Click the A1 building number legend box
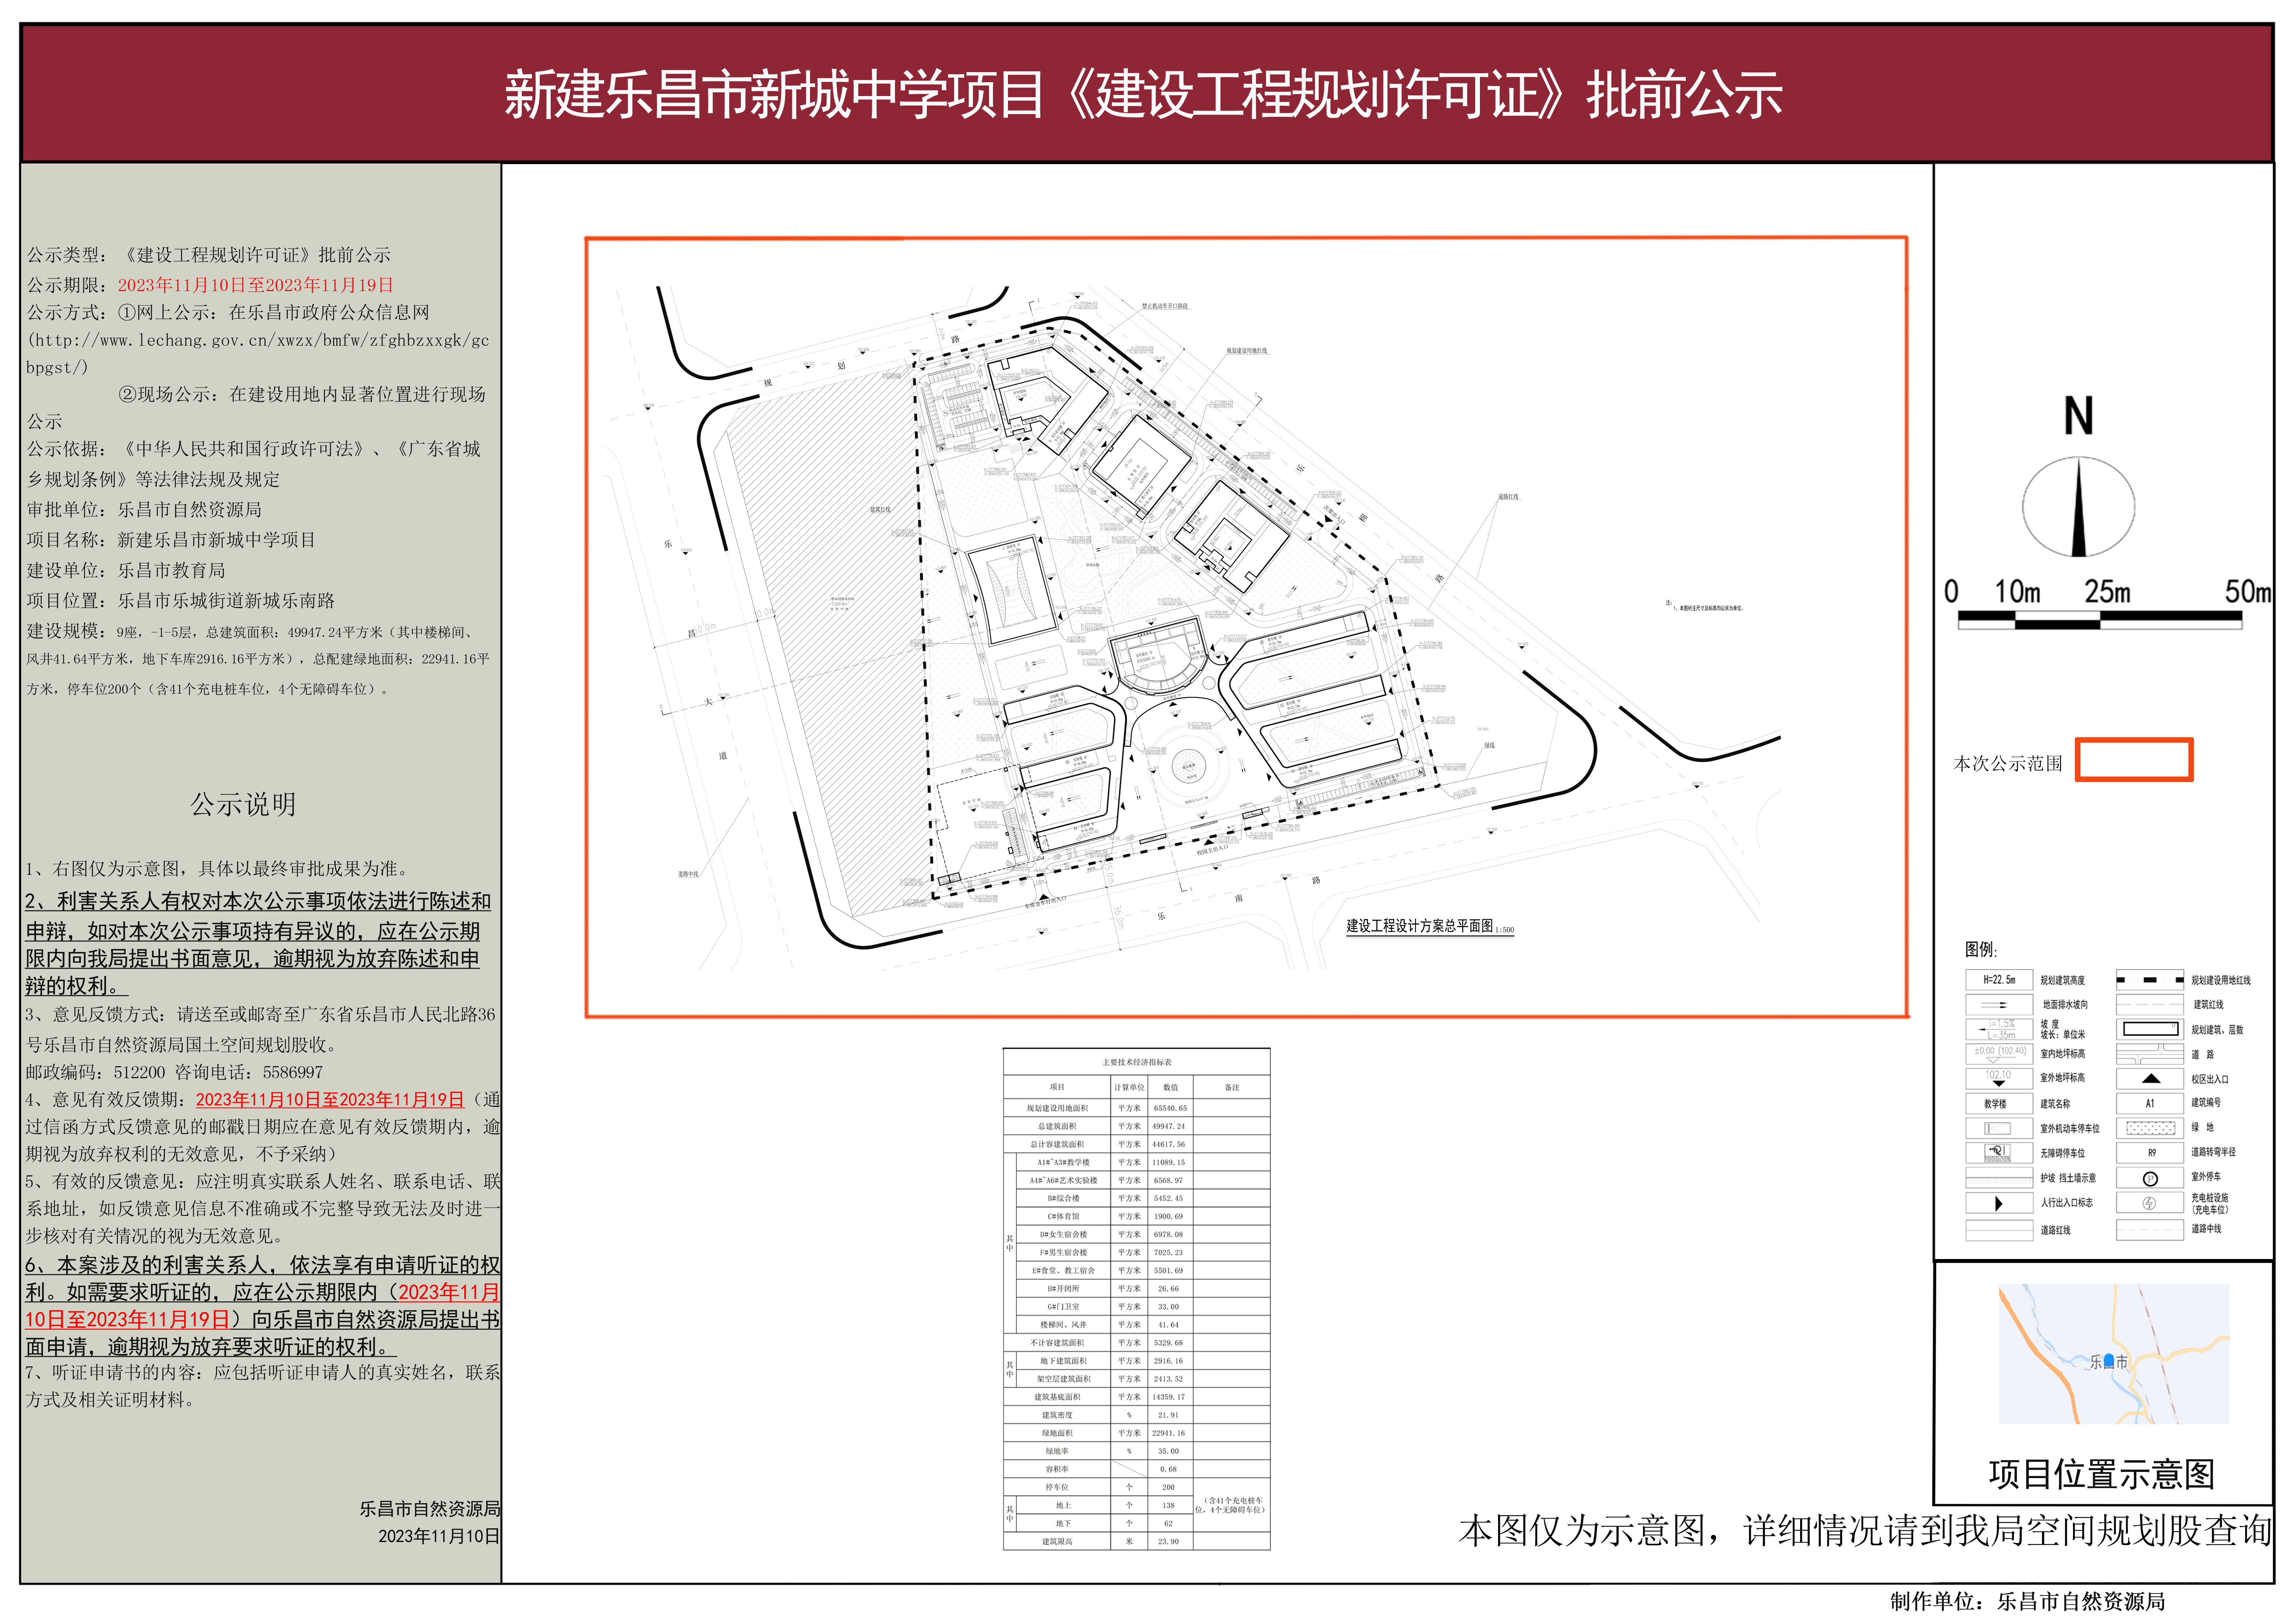 2150,1103
